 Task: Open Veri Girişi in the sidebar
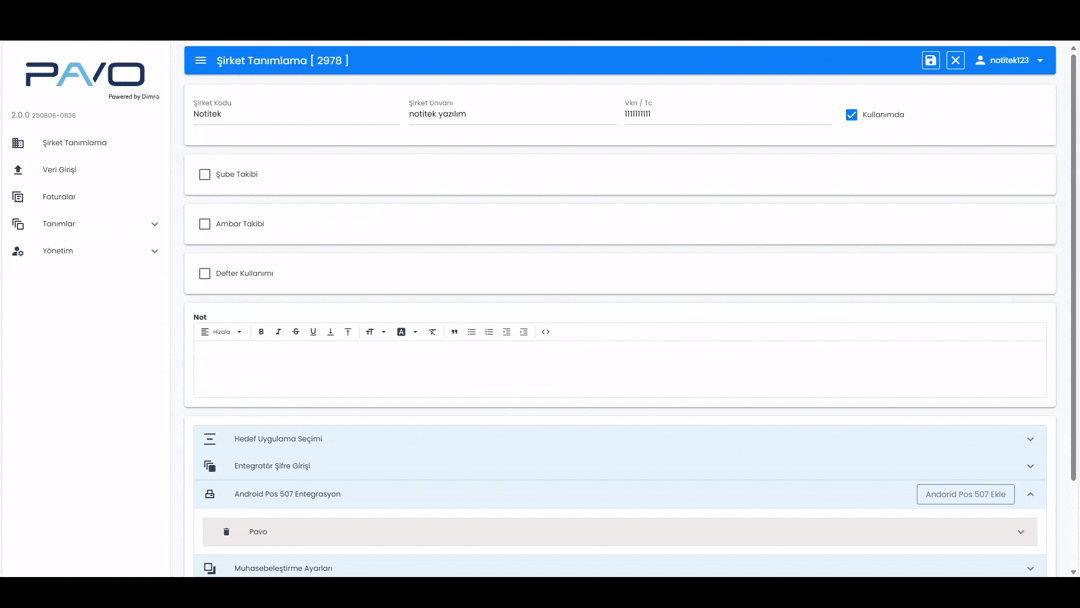[59, 170]
